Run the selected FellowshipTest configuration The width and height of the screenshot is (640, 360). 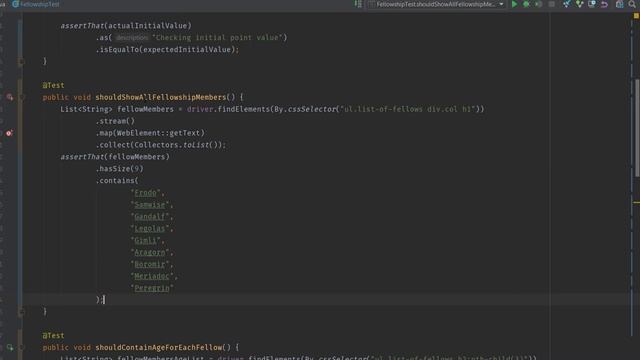(514, 4)
